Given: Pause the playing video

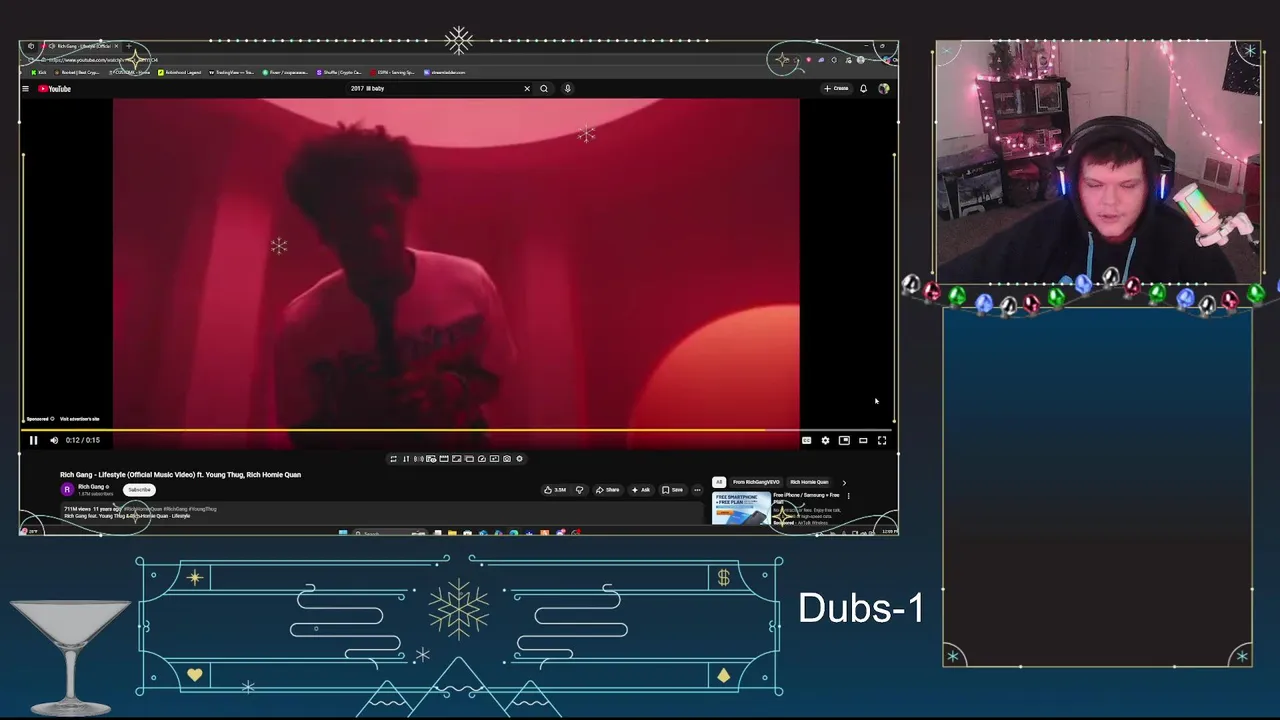Looking at the screenshot, I should click(33, 440).
